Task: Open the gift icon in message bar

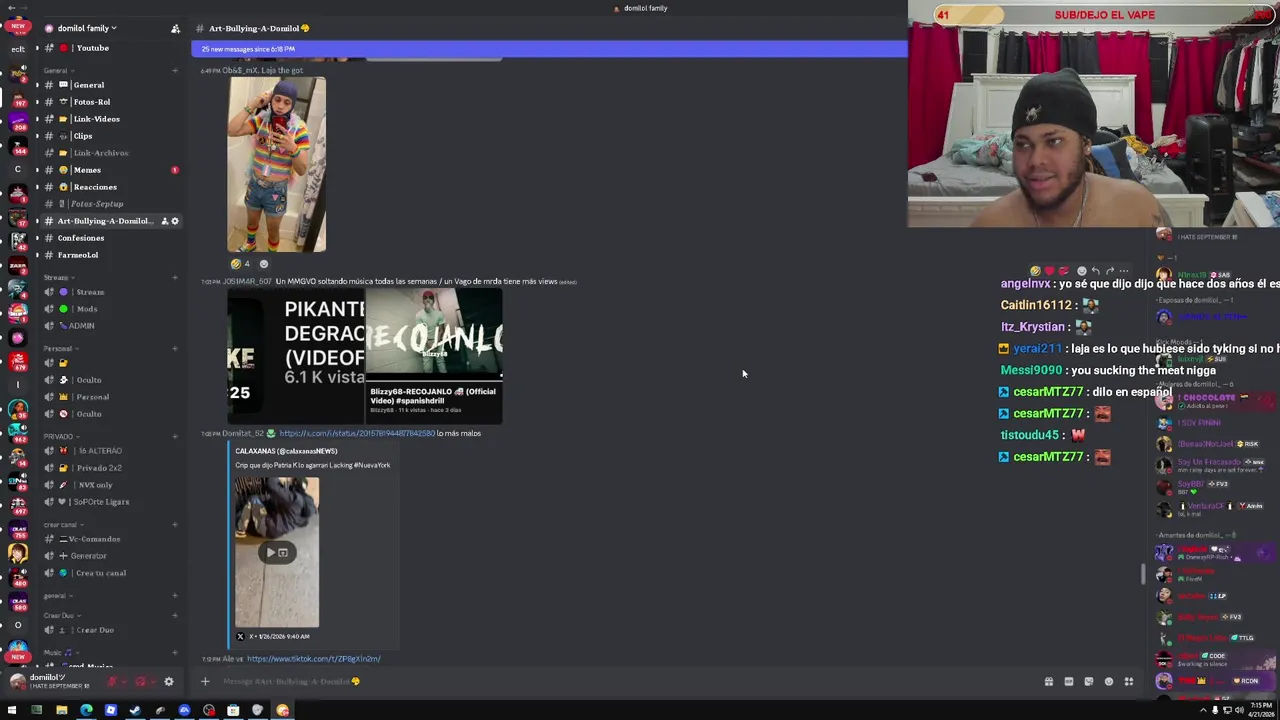Action: point(1048,682)
